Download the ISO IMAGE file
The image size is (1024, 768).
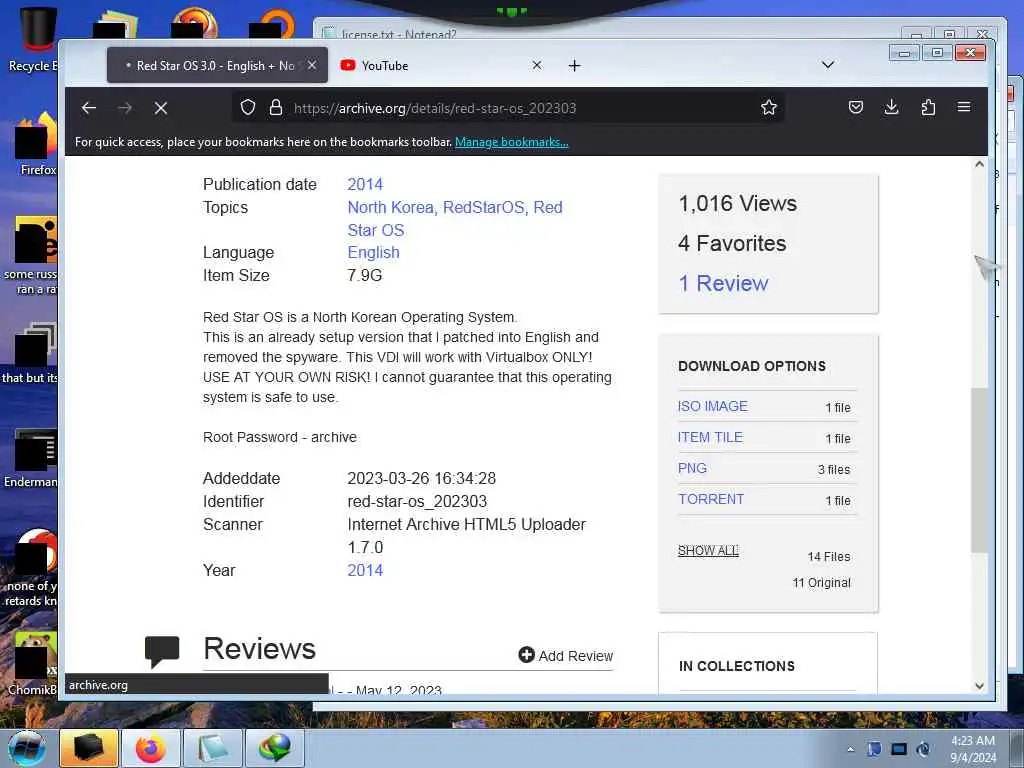[x=712, y=406]
